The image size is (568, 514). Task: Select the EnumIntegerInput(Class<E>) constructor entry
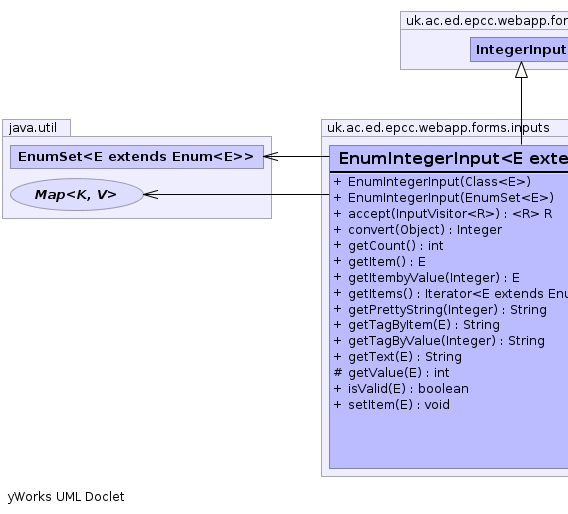(x=432, y=181)
